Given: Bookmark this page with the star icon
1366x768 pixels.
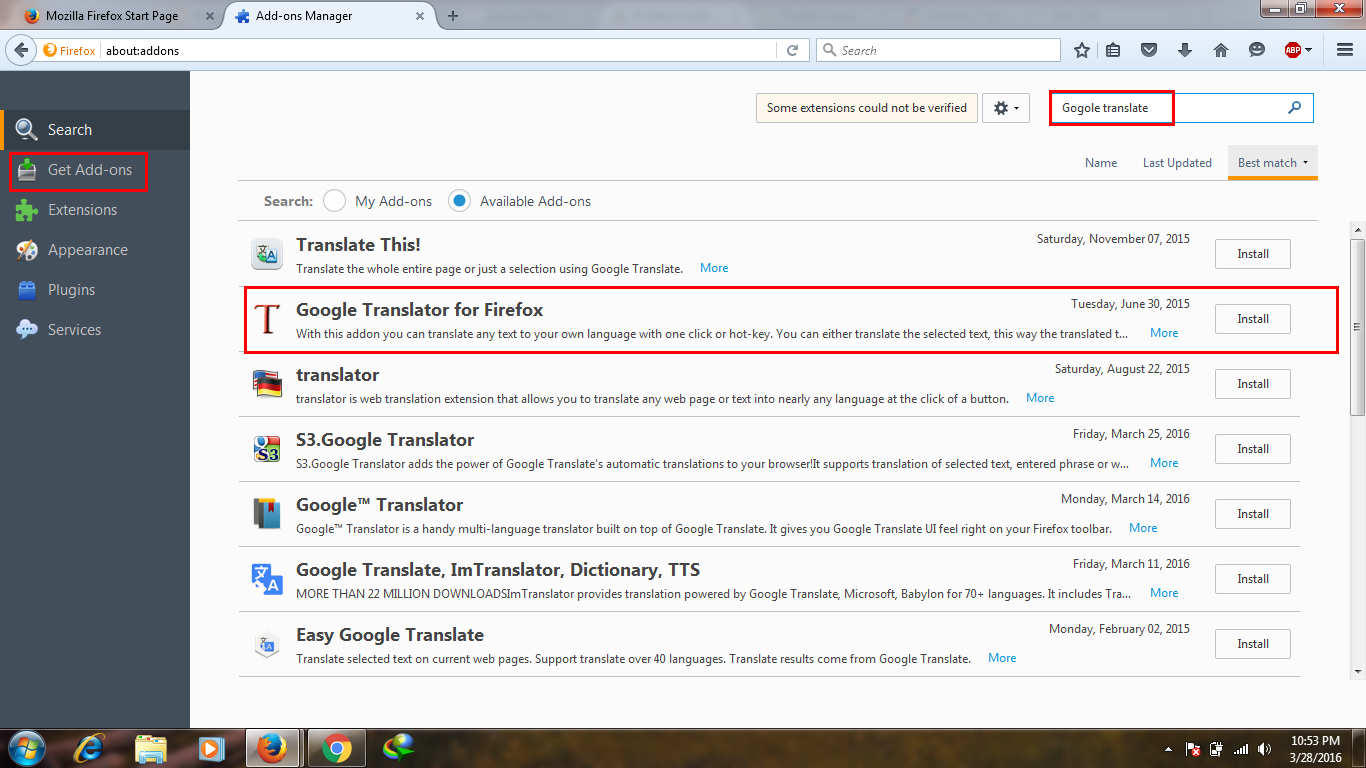Looking at the screenshot, I should click(1081, 50).
